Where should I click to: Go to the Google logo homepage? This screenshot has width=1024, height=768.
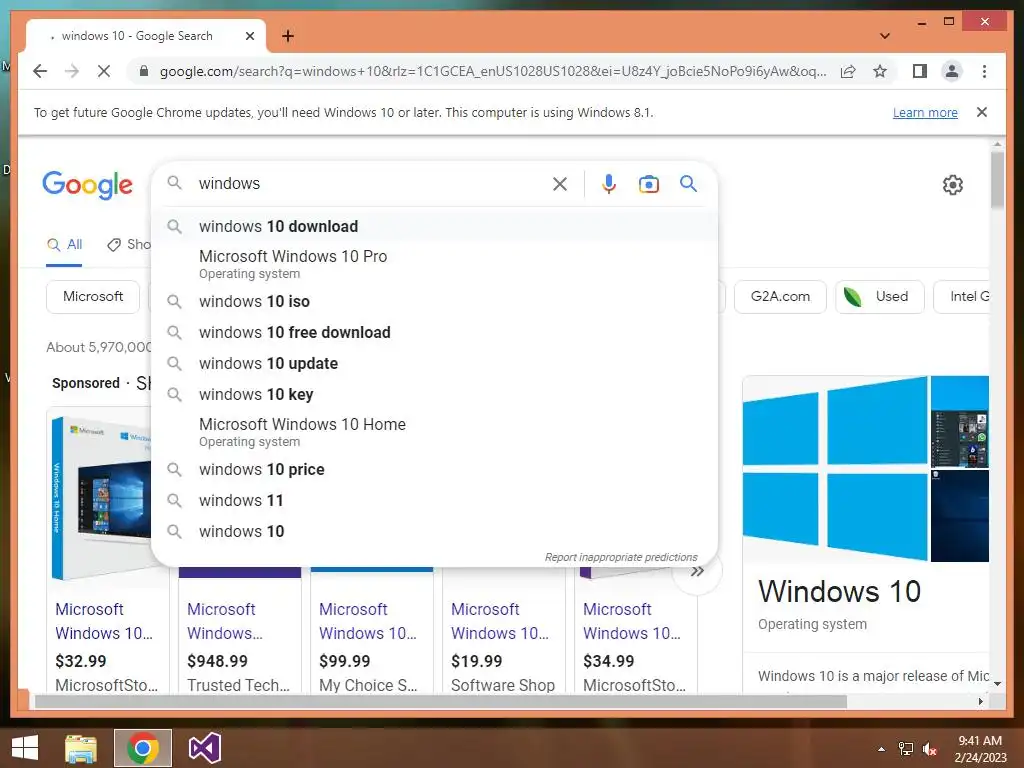click(x=88, y=185)
